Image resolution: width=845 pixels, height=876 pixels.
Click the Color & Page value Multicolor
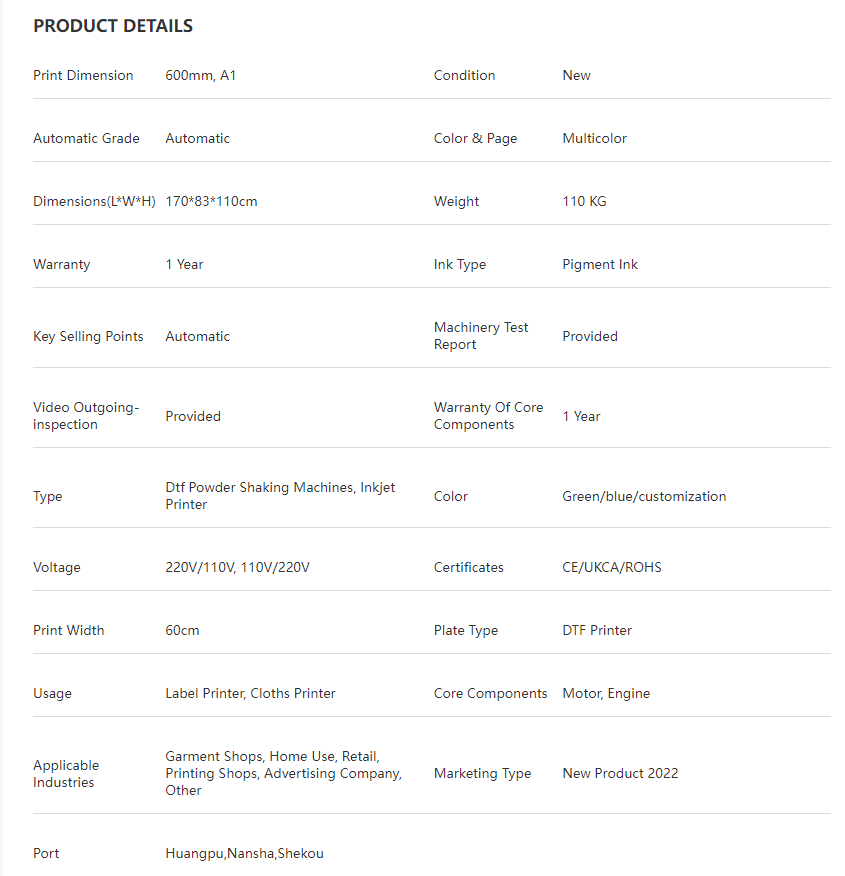click(x=594, y=138)
